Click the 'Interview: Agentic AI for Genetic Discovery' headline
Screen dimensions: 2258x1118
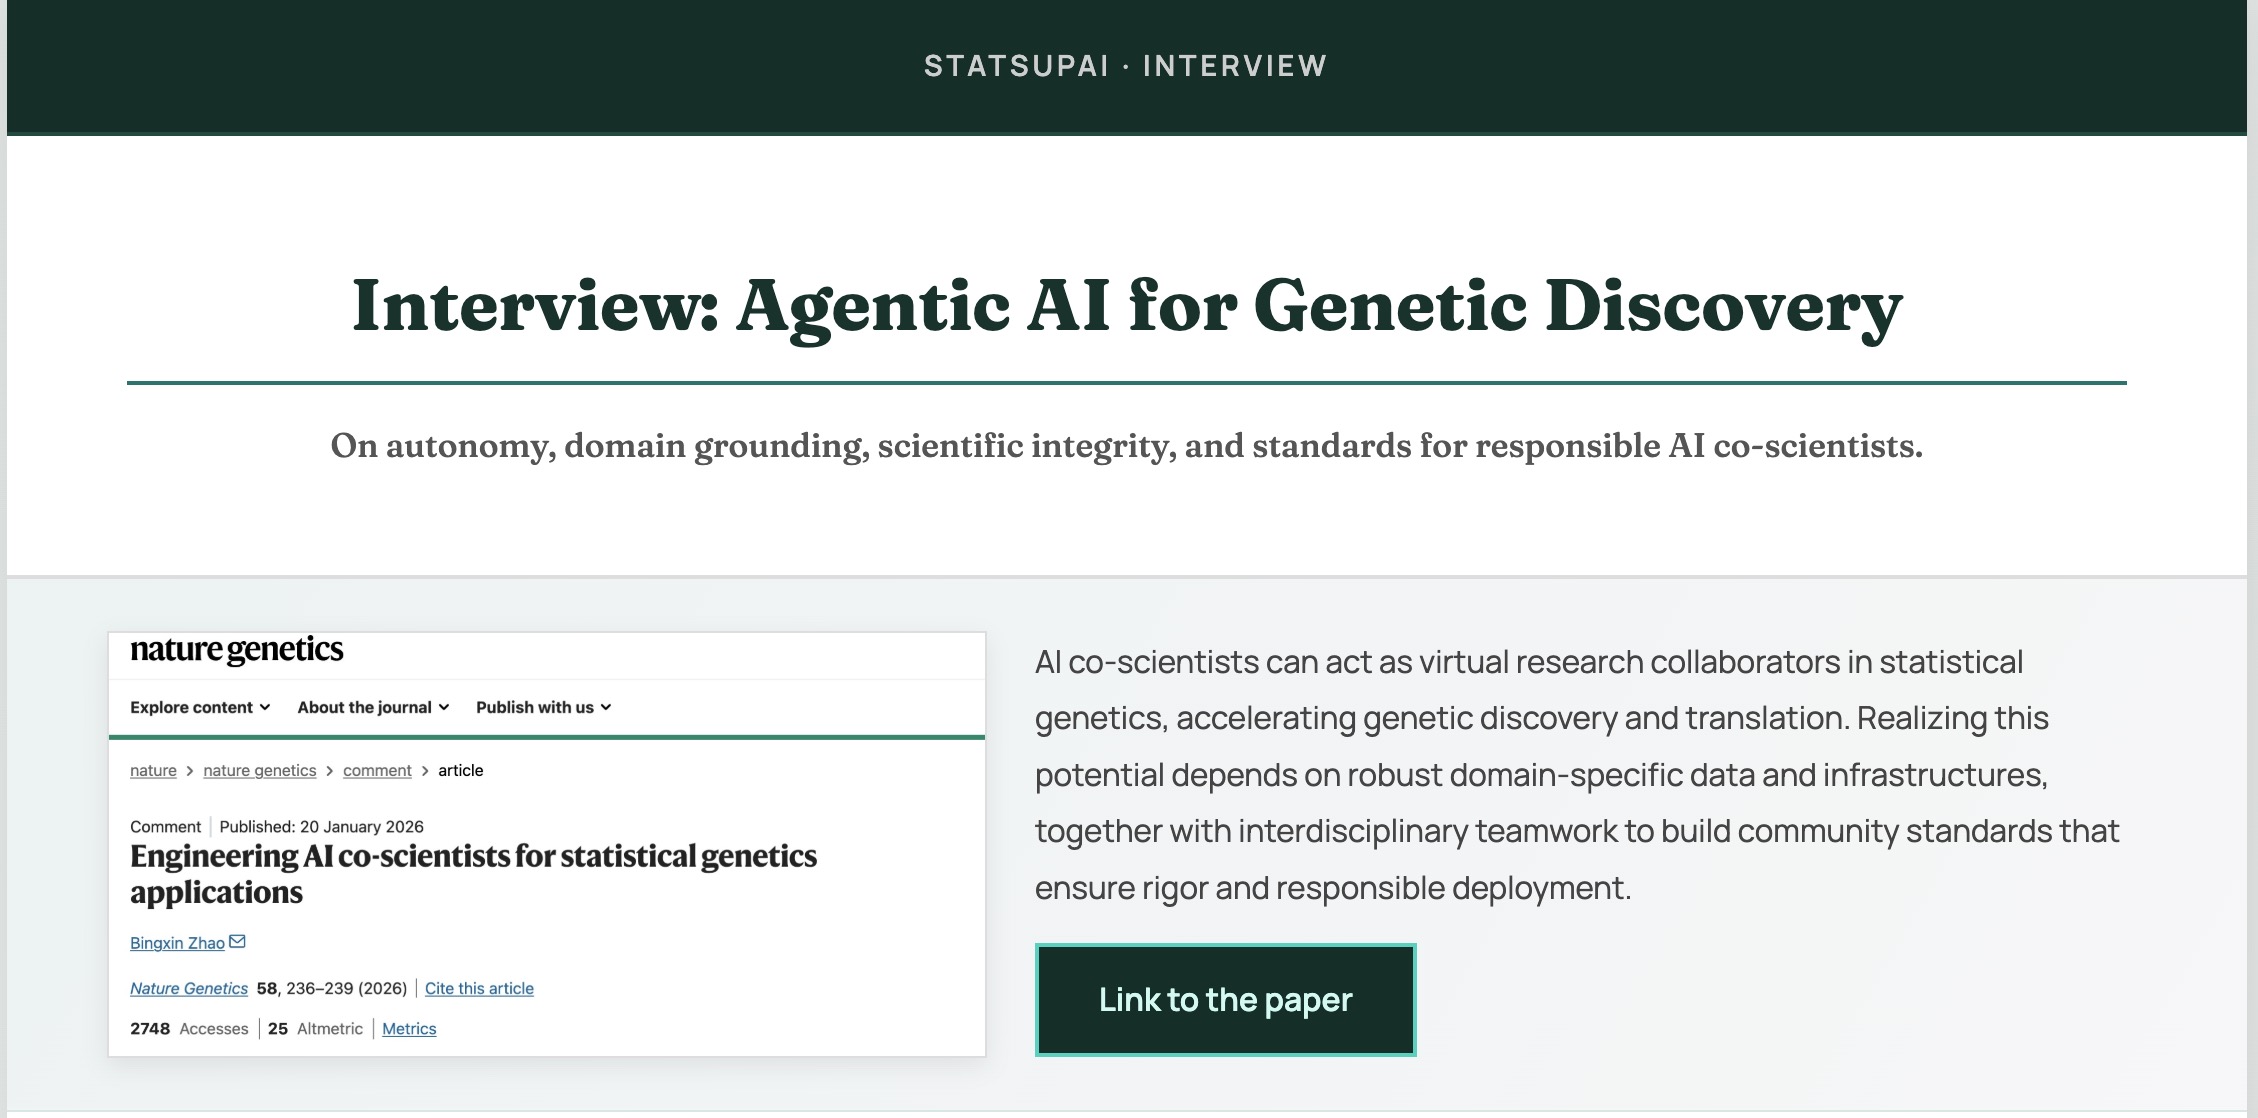(x=1127, y=306)
